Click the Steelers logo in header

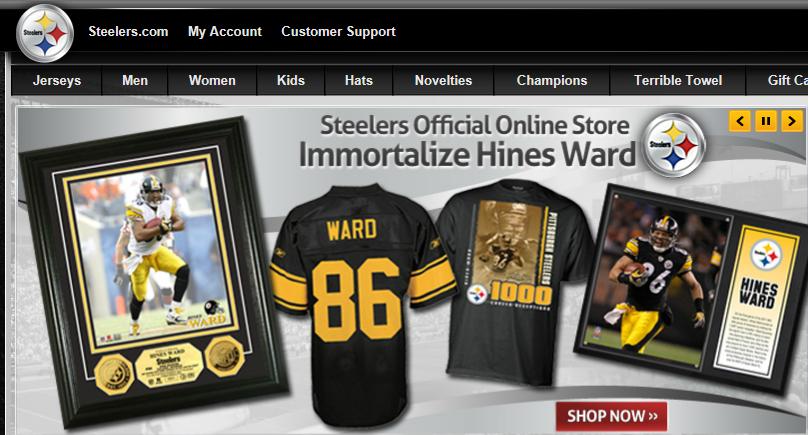pyautogui.click(x=45, y=34)
